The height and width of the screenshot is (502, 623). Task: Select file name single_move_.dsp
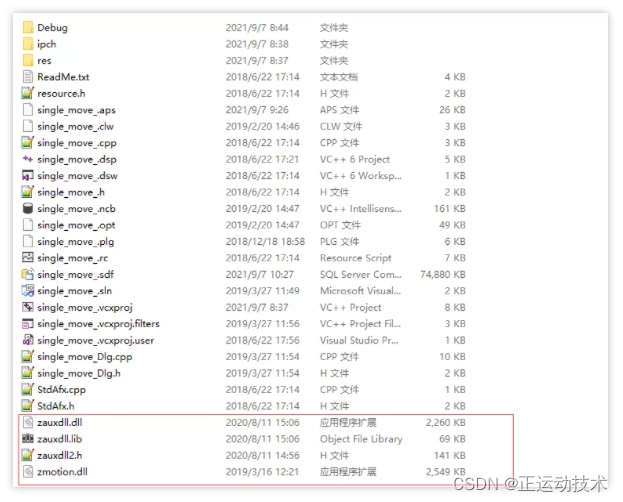pyautogui.click(x=77, y=159)
